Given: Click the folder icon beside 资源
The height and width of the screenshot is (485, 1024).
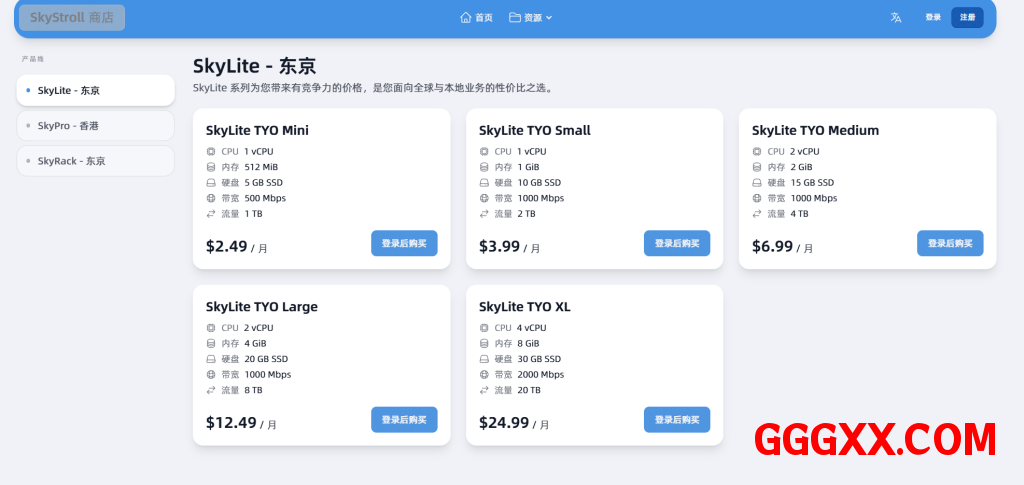Looking at the screenshot, I should 514,17.
